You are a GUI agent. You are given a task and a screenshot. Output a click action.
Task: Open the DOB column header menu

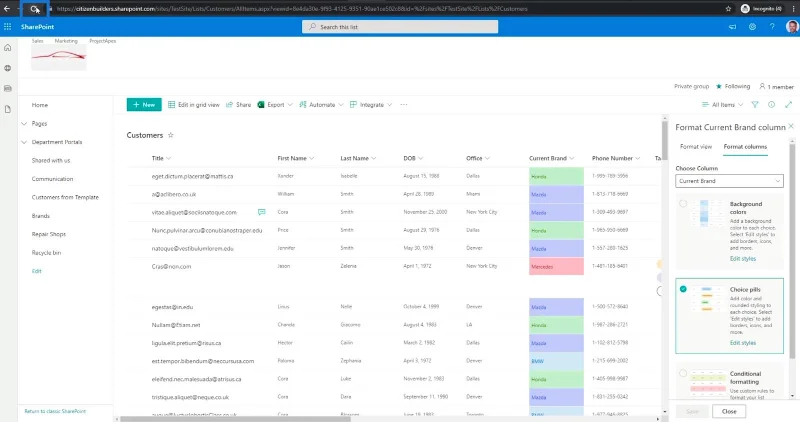(x=413, y=158)
